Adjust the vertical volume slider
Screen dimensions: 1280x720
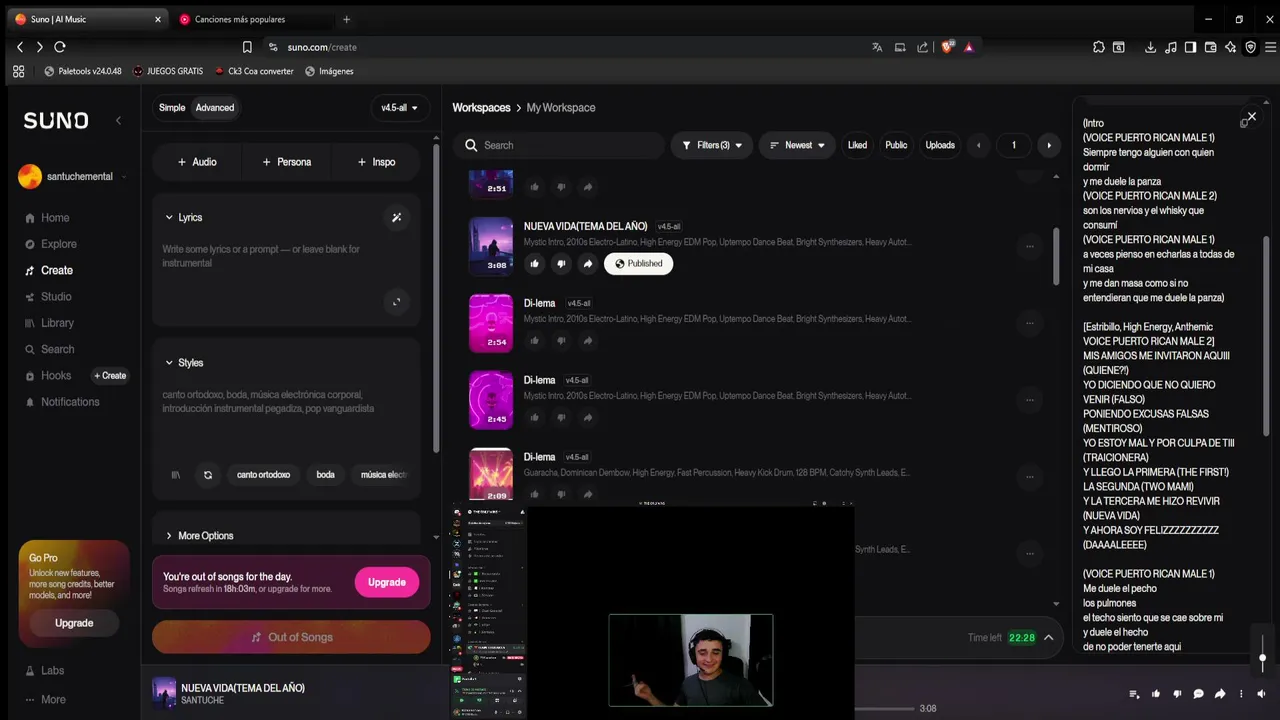[1263, 657]
